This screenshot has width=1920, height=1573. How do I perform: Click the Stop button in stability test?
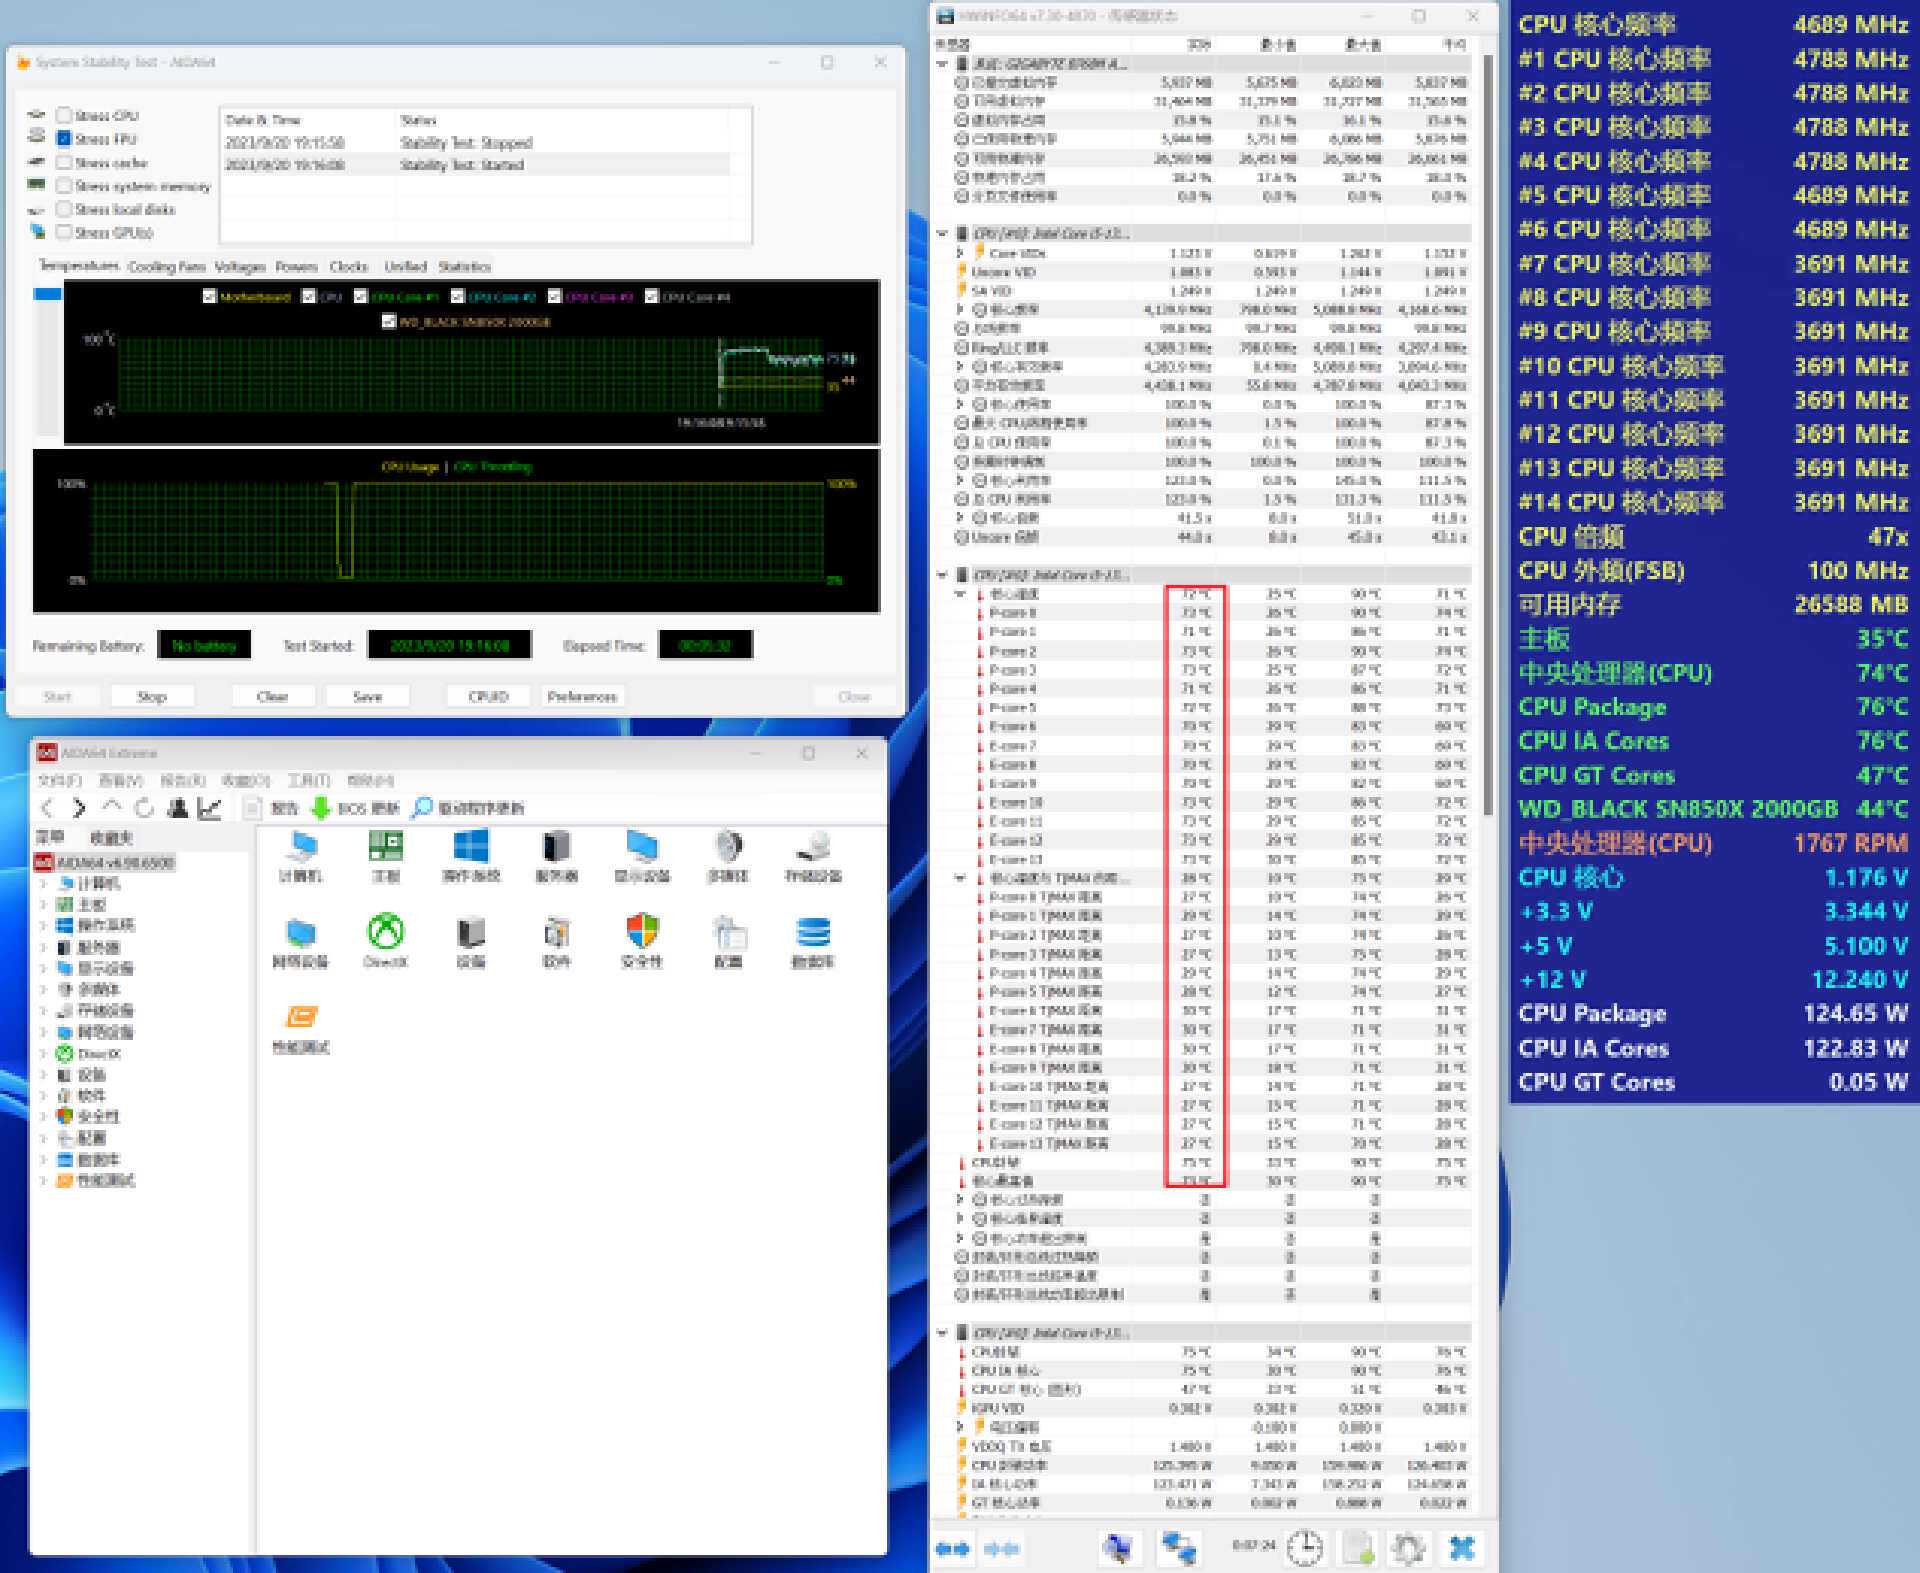[x=152, y=696]
